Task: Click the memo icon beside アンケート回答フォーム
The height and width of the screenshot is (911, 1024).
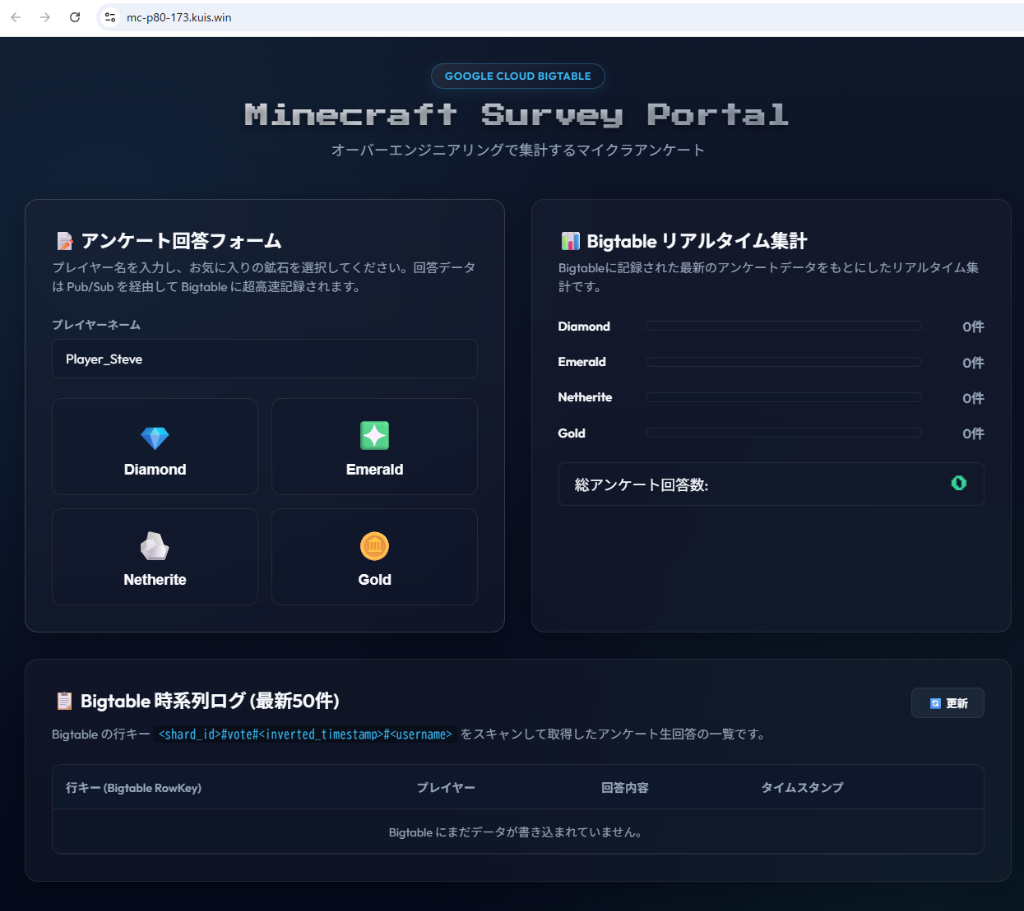Action: [x=65, y=241]
